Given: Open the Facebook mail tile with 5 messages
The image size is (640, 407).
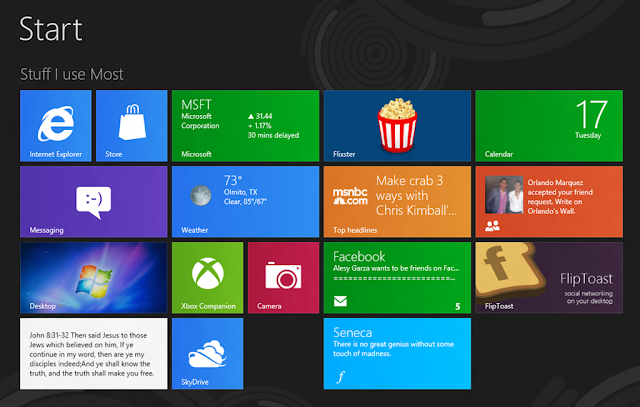Looking at the screenshot, I should point(397,278).
